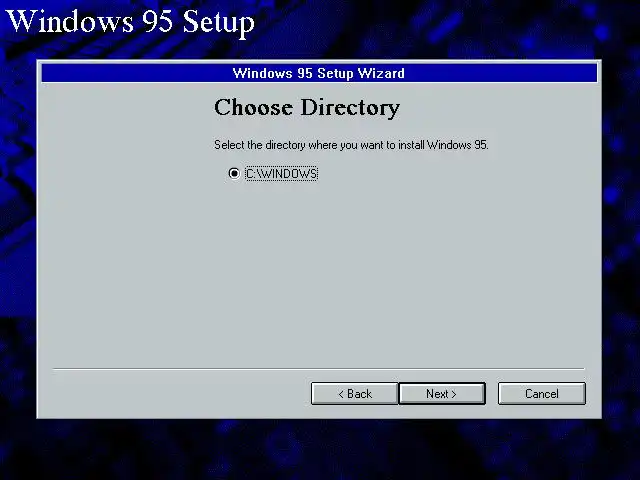The width and height of the screenshot is (640, 480).
Task: Click the Choose Directory heading
Action: (x=307, y=108)
